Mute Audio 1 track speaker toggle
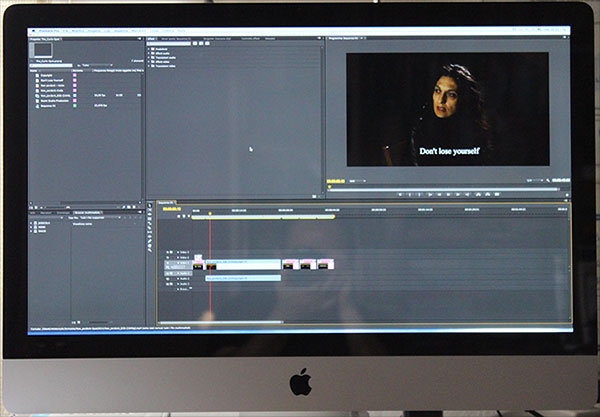 click(168, 274)
